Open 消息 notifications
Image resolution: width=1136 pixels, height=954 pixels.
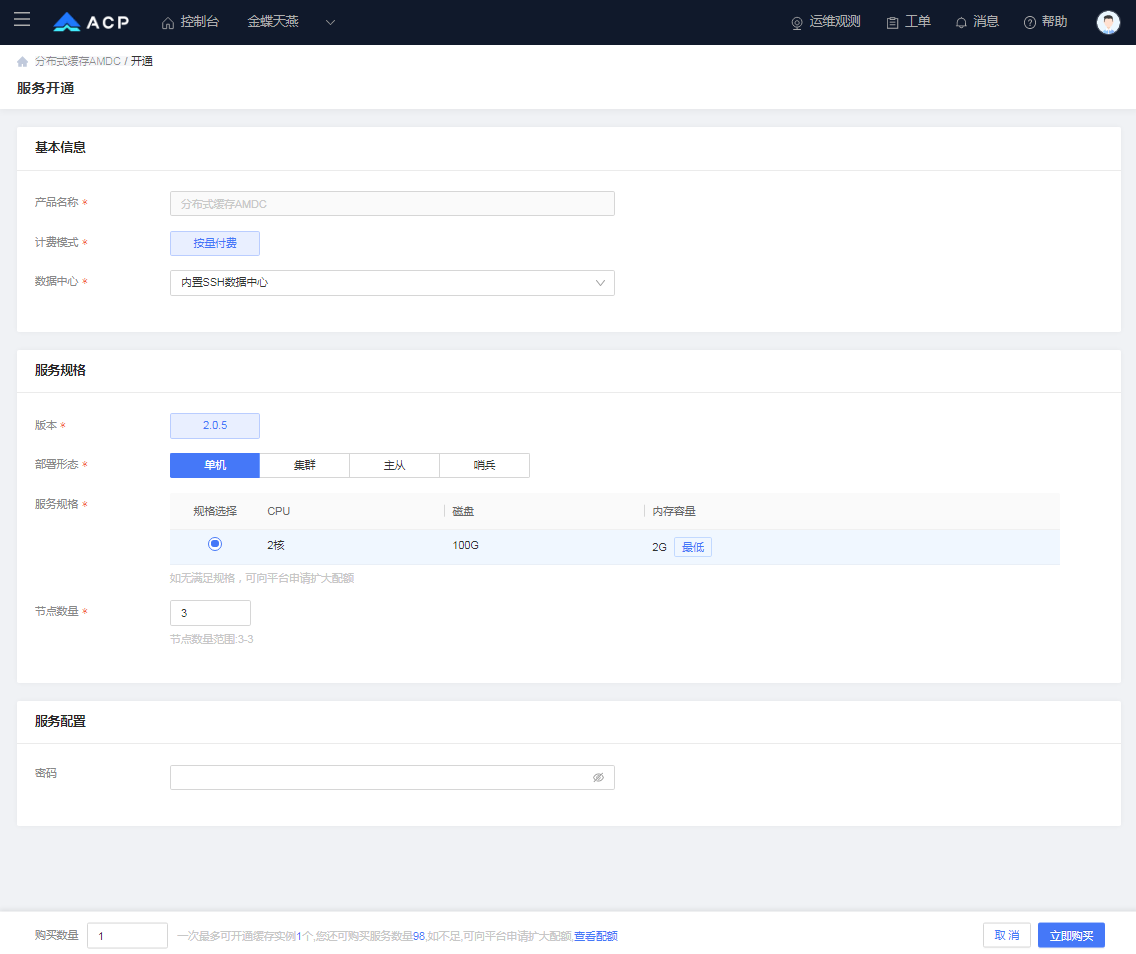(x=977, y=22)
